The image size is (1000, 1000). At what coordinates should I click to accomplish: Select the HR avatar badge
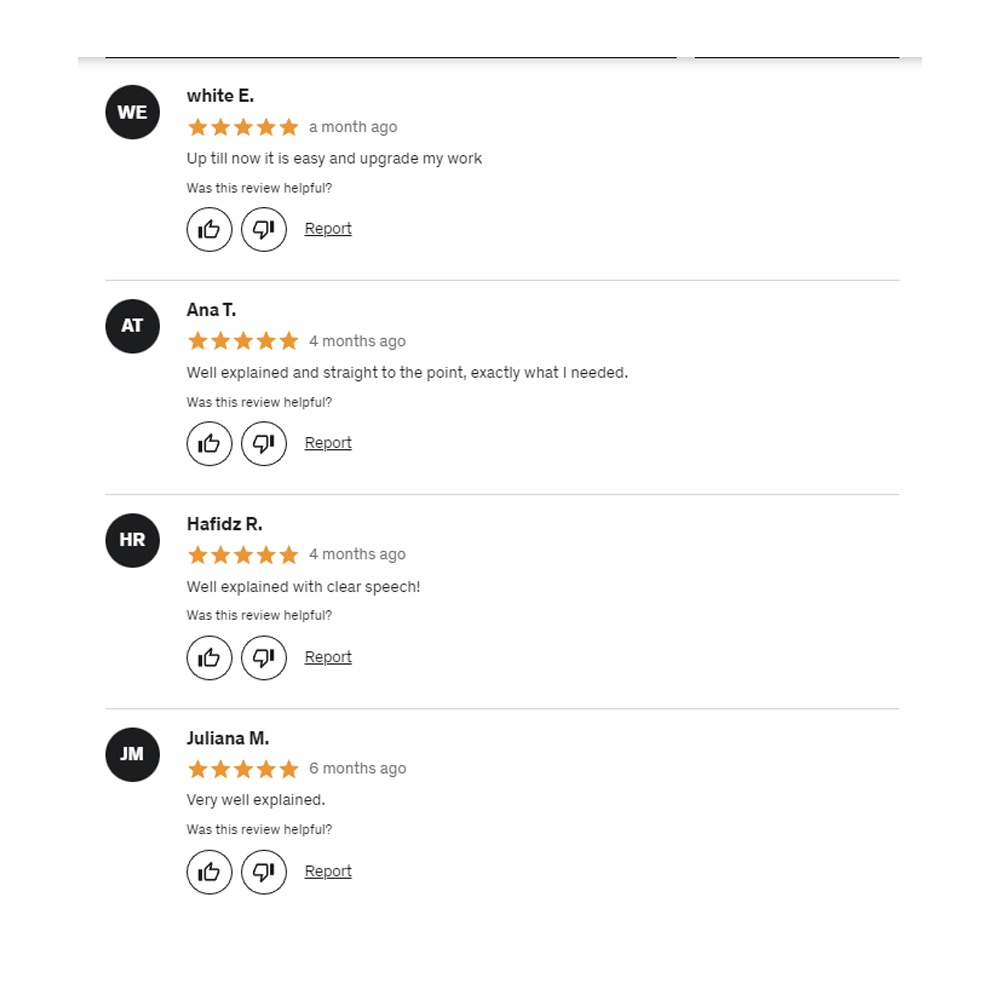(132, 540)
